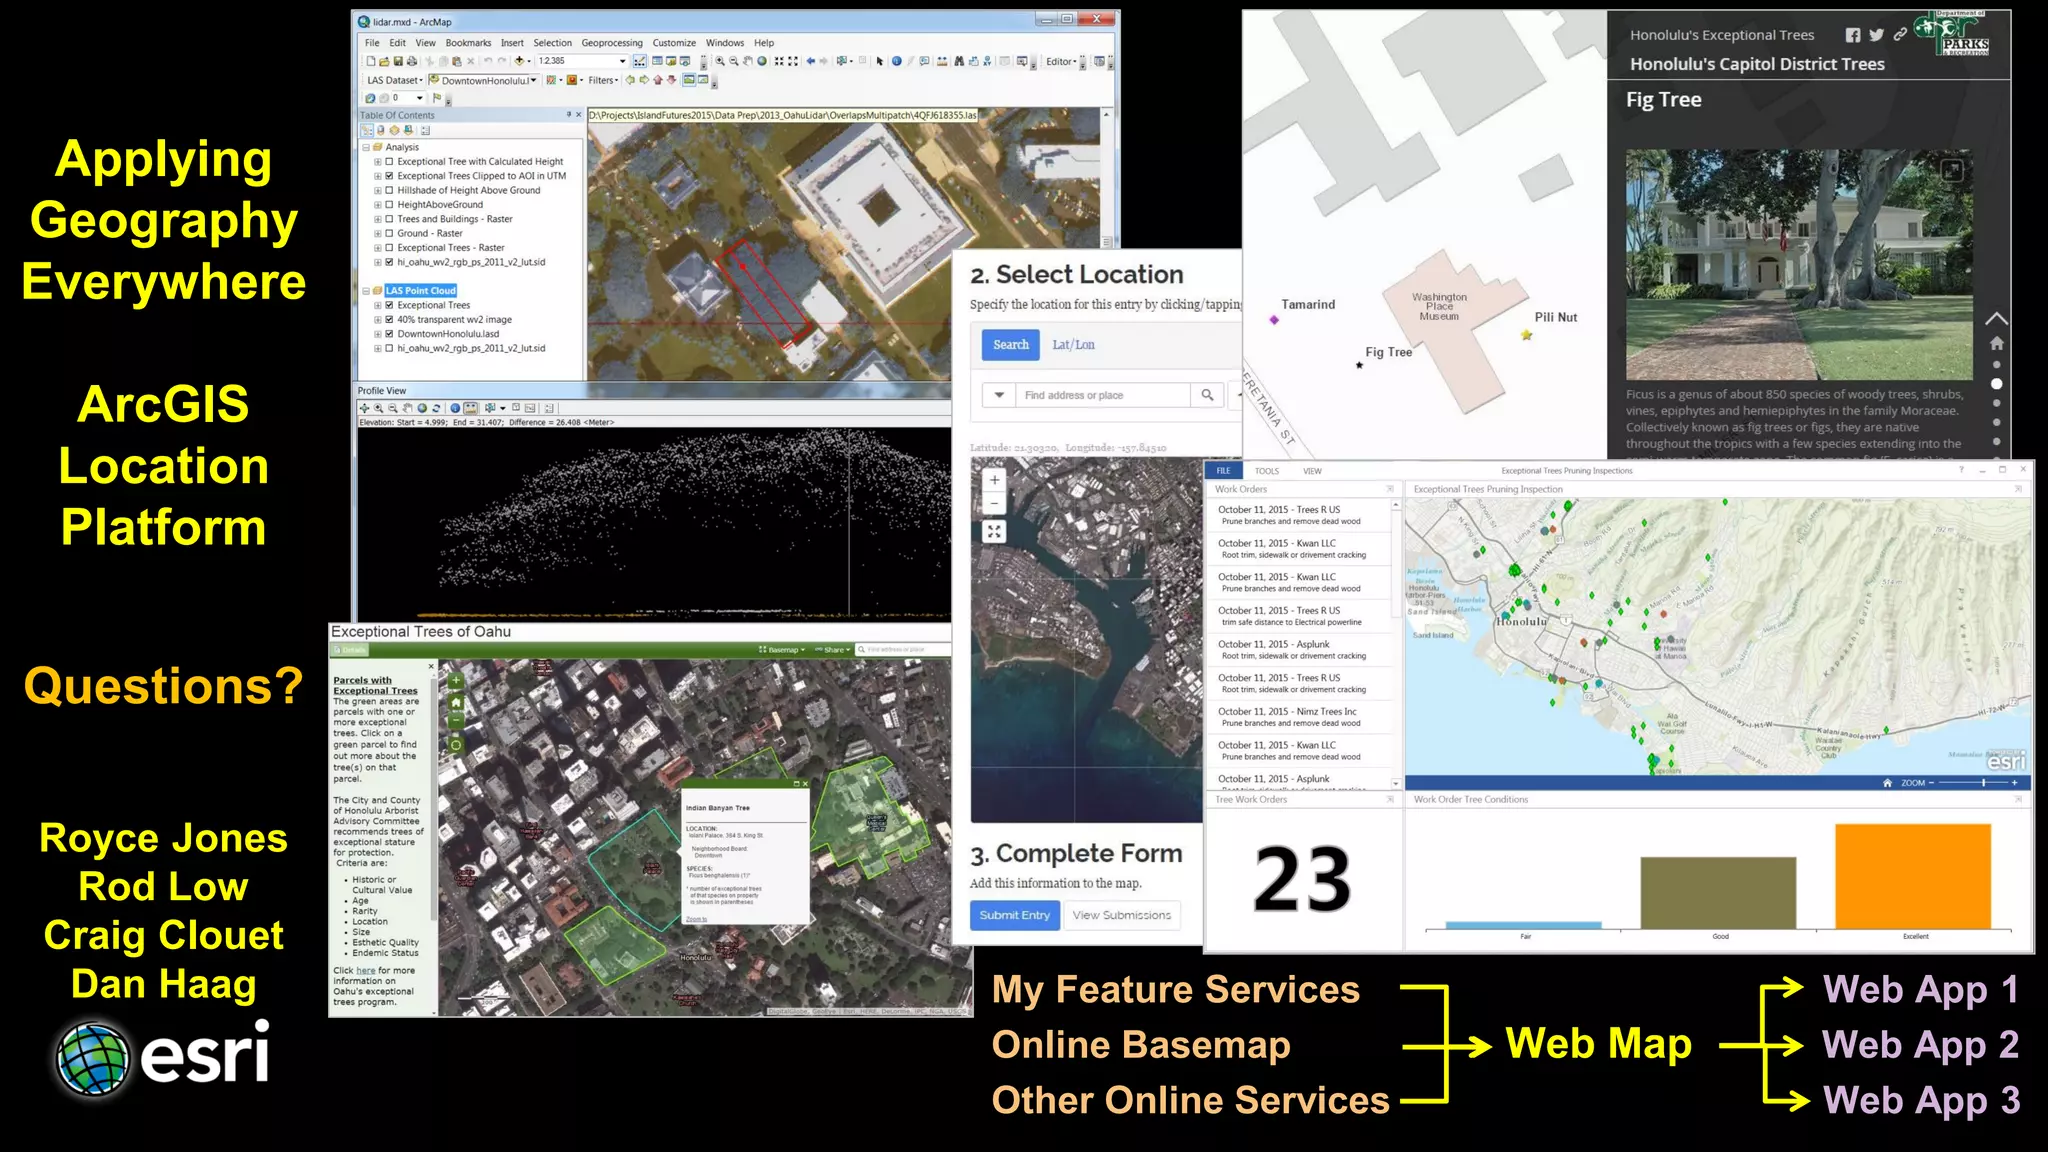
Task: Open the Share dropdown on Oahu trees map
Action: tap(832, 650)
